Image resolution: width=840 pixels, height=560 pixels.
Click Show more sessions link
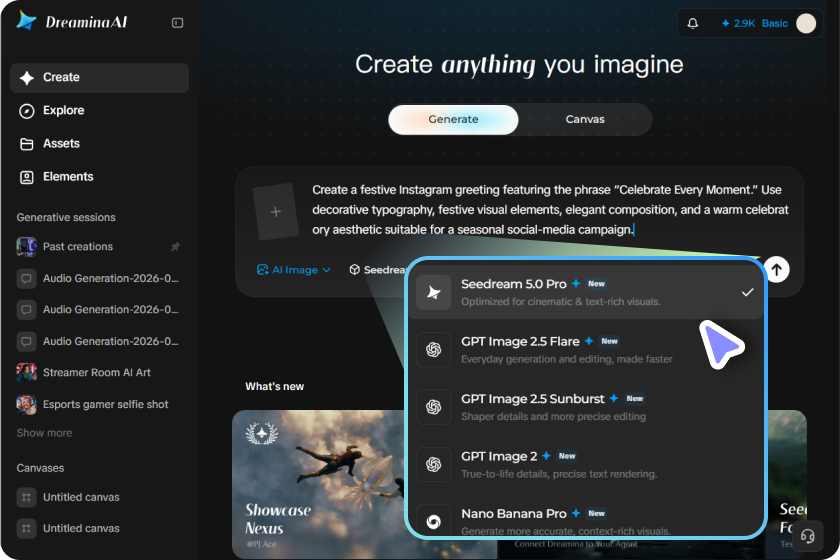[x=44, y=433]
